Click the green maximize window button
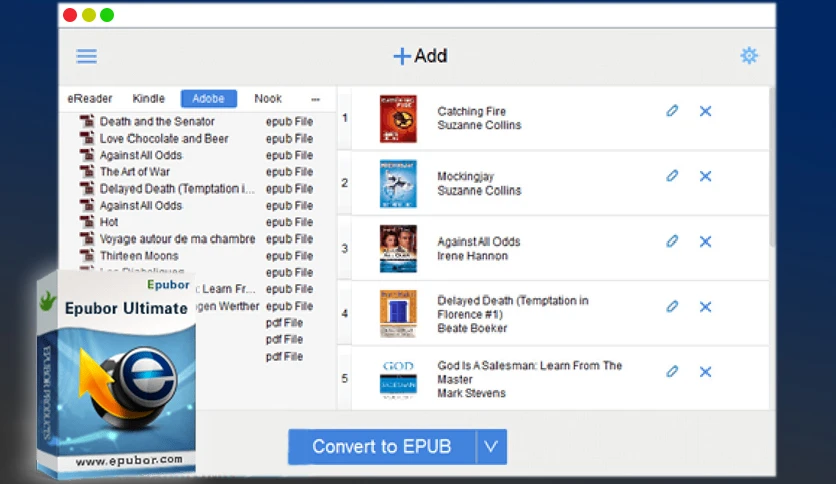The image size is (836, 484). point(107,15)
